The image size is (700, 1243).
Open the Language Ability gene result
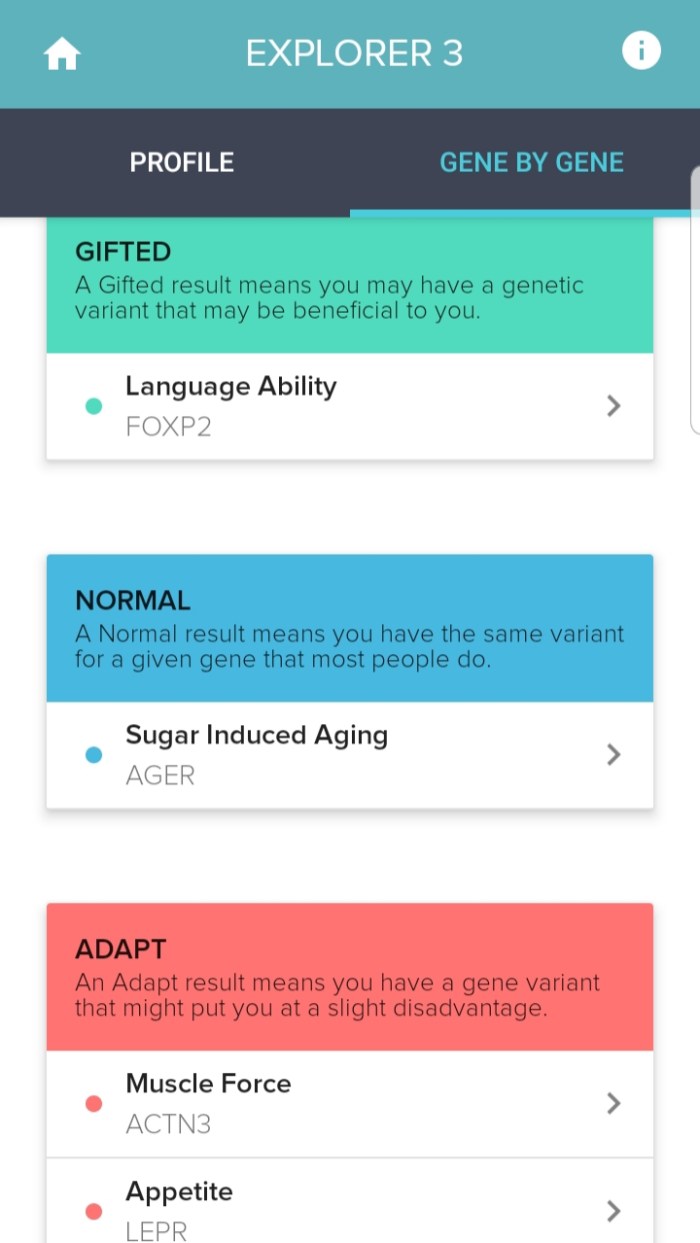coord(231,387)
